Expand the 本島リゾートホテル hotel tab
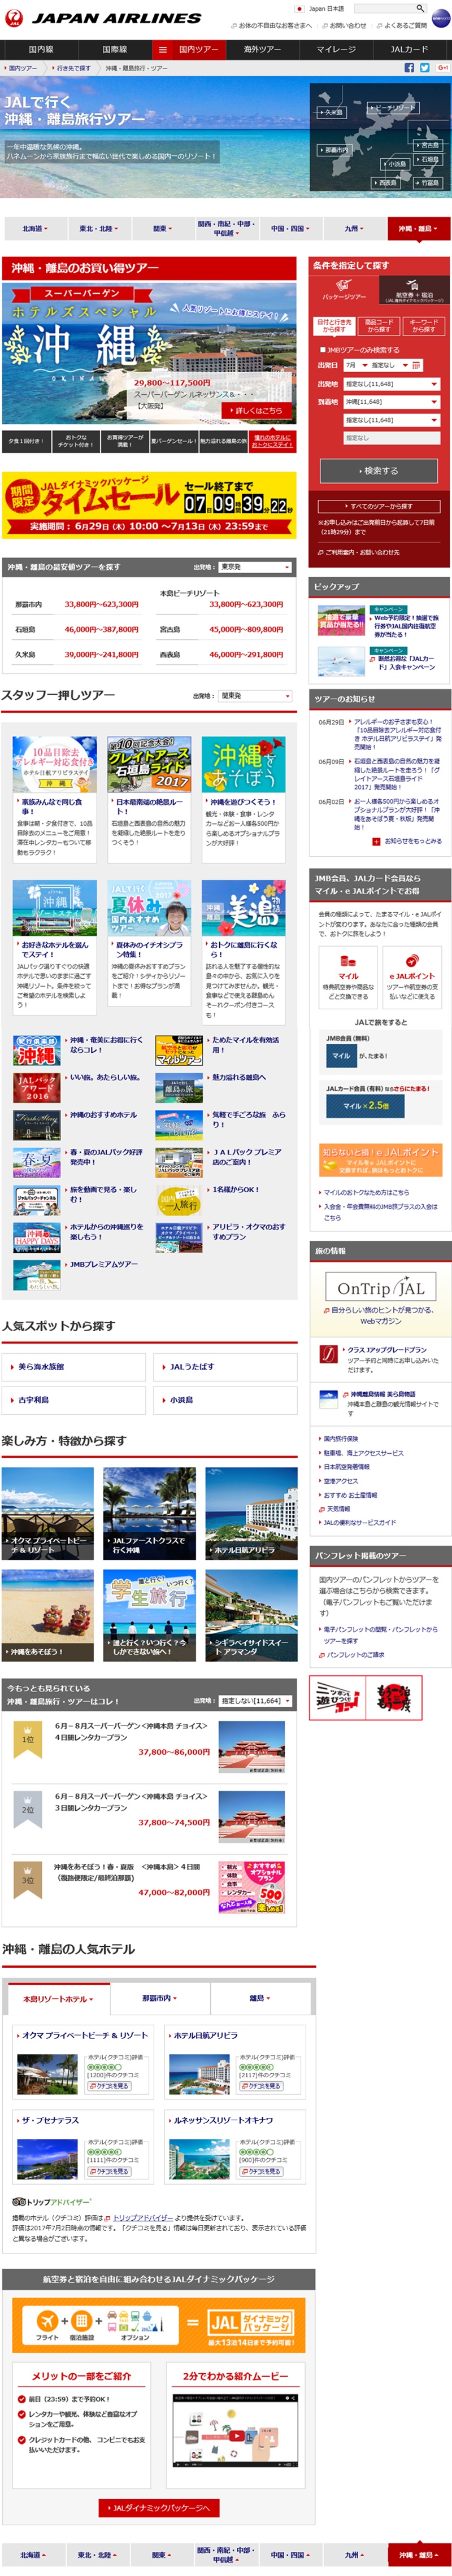The height and width of the screenshot is (2576, 452). [58, 1999]
